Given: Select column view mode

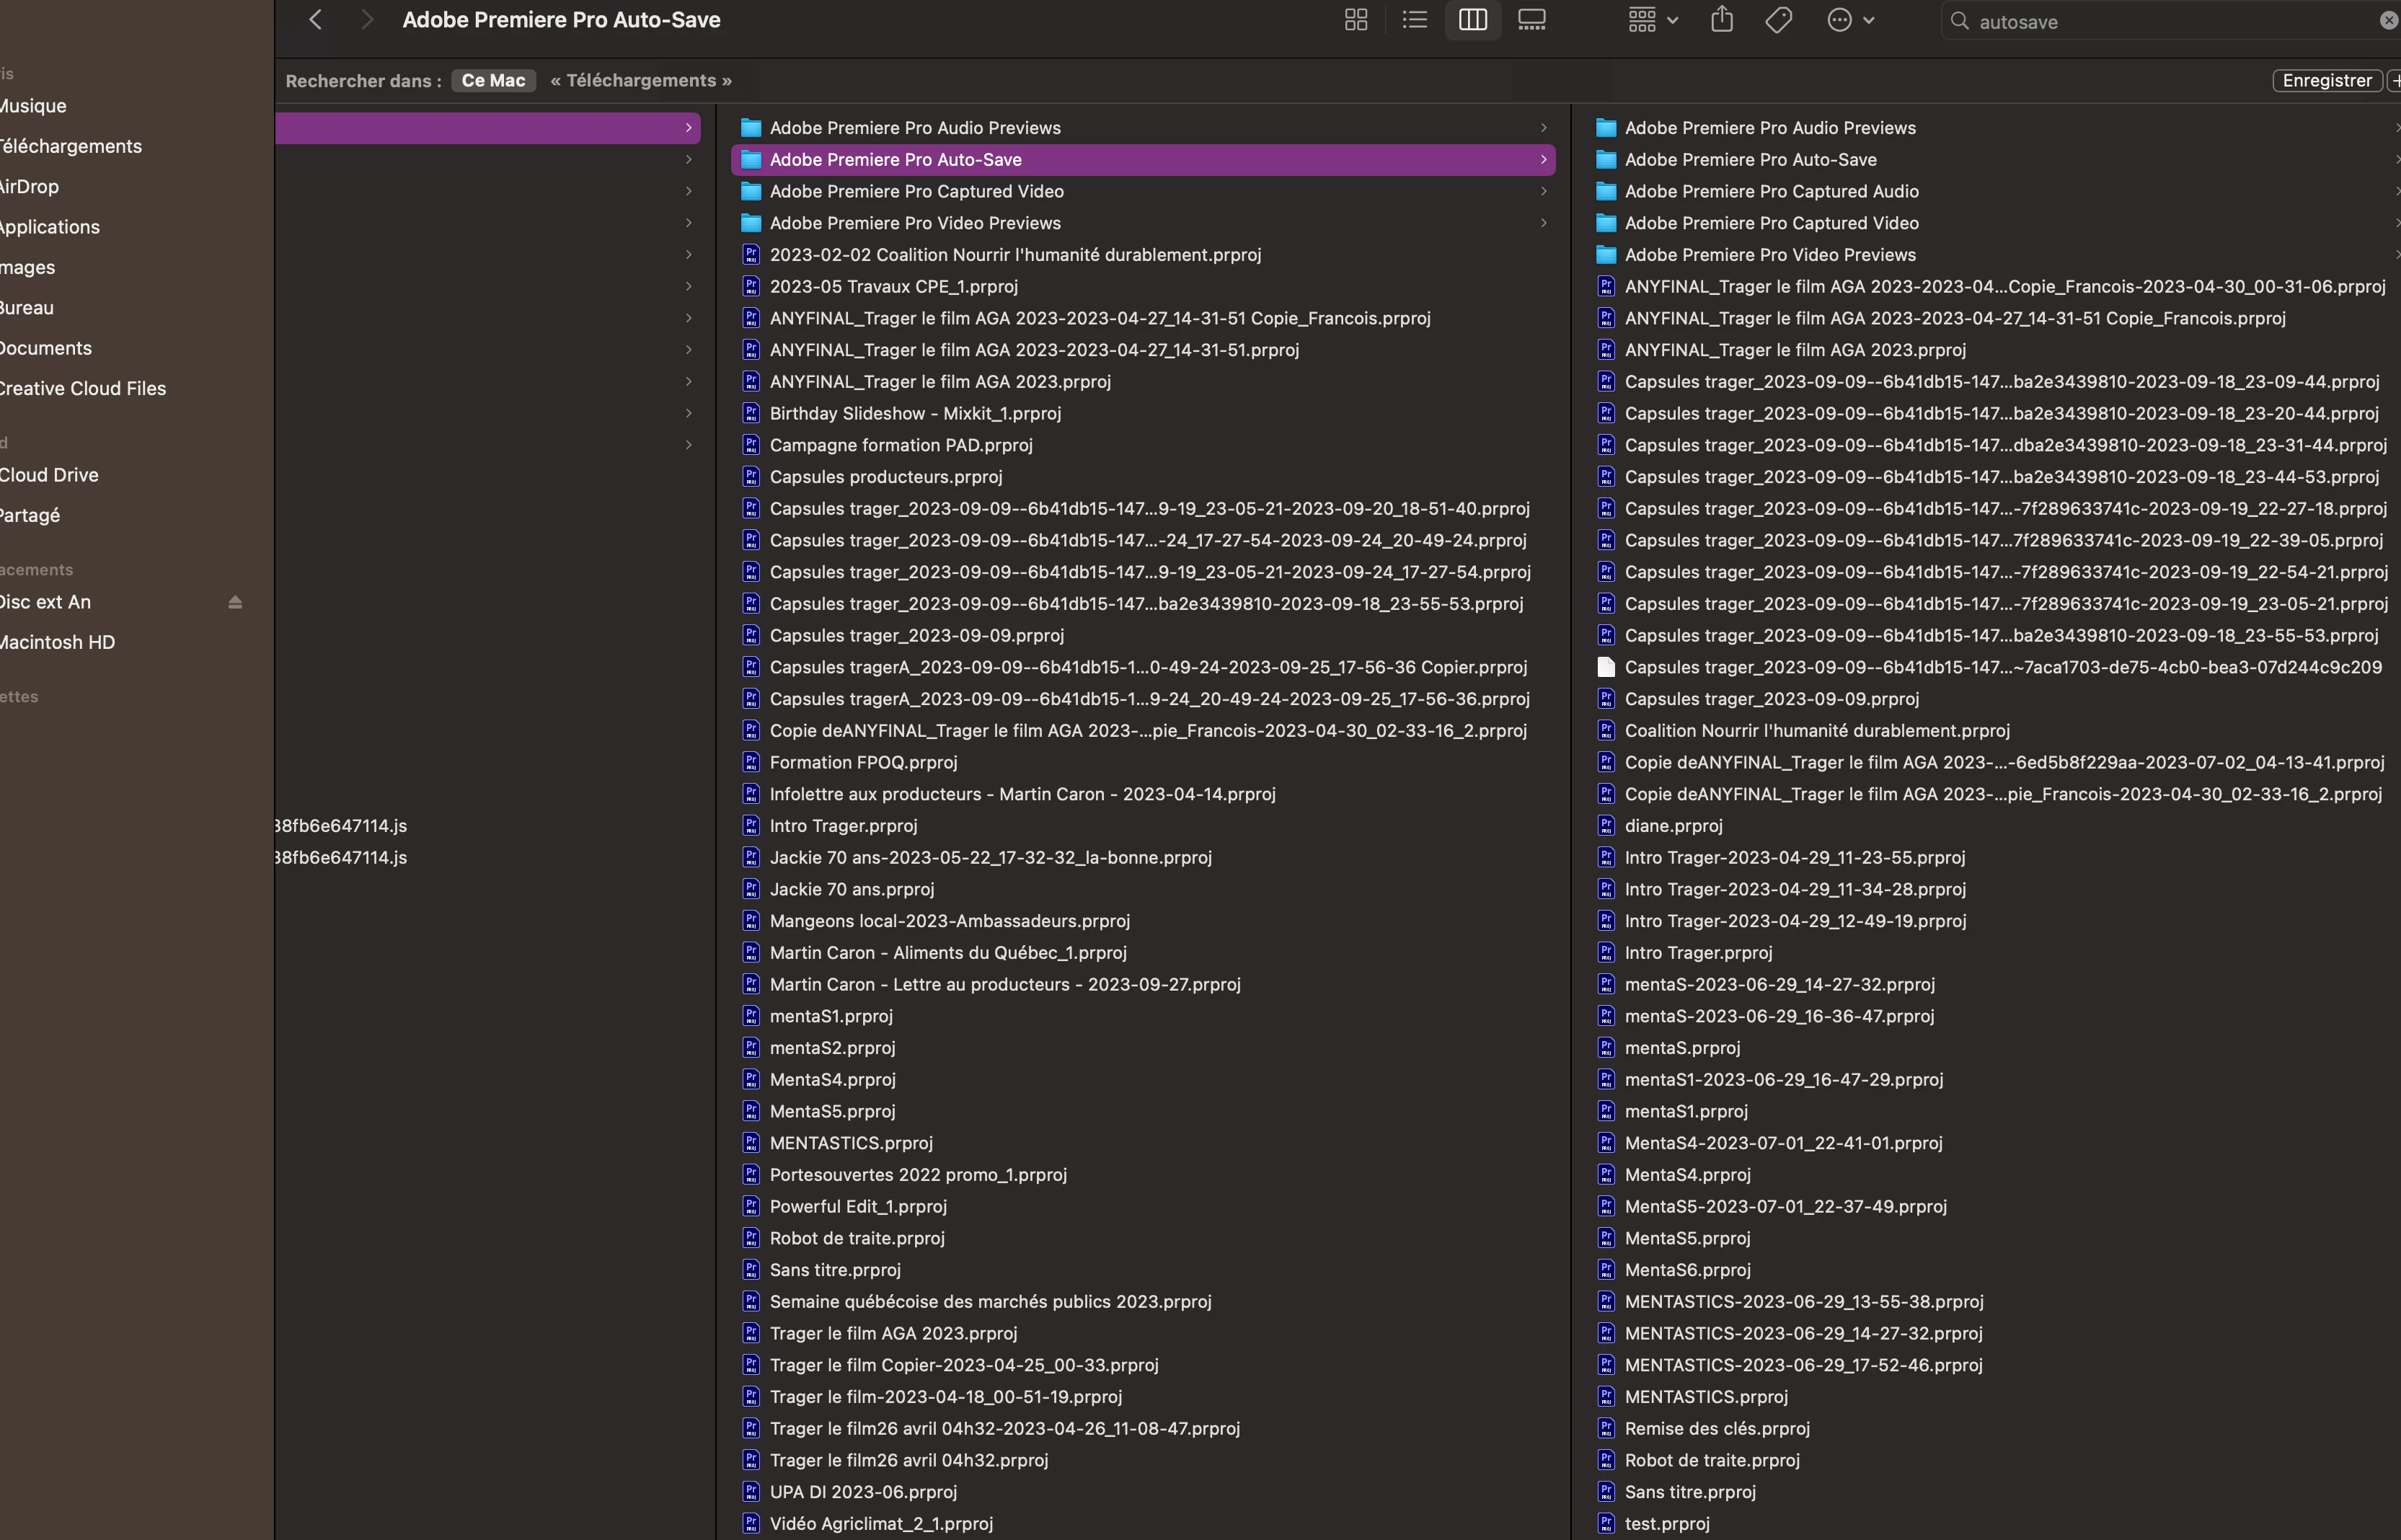Looking at the screenshot, I should pos(1472,20).
